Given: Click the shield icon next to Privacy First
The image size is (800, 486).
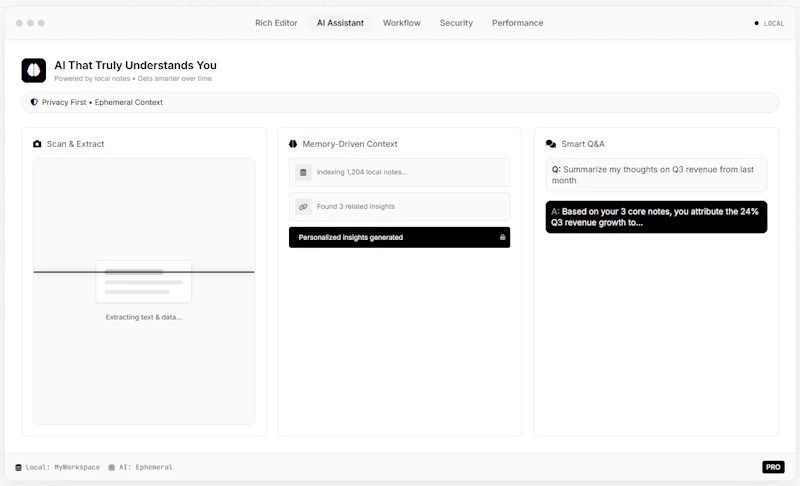Looking at the screenshot, I should pos(34,102).
